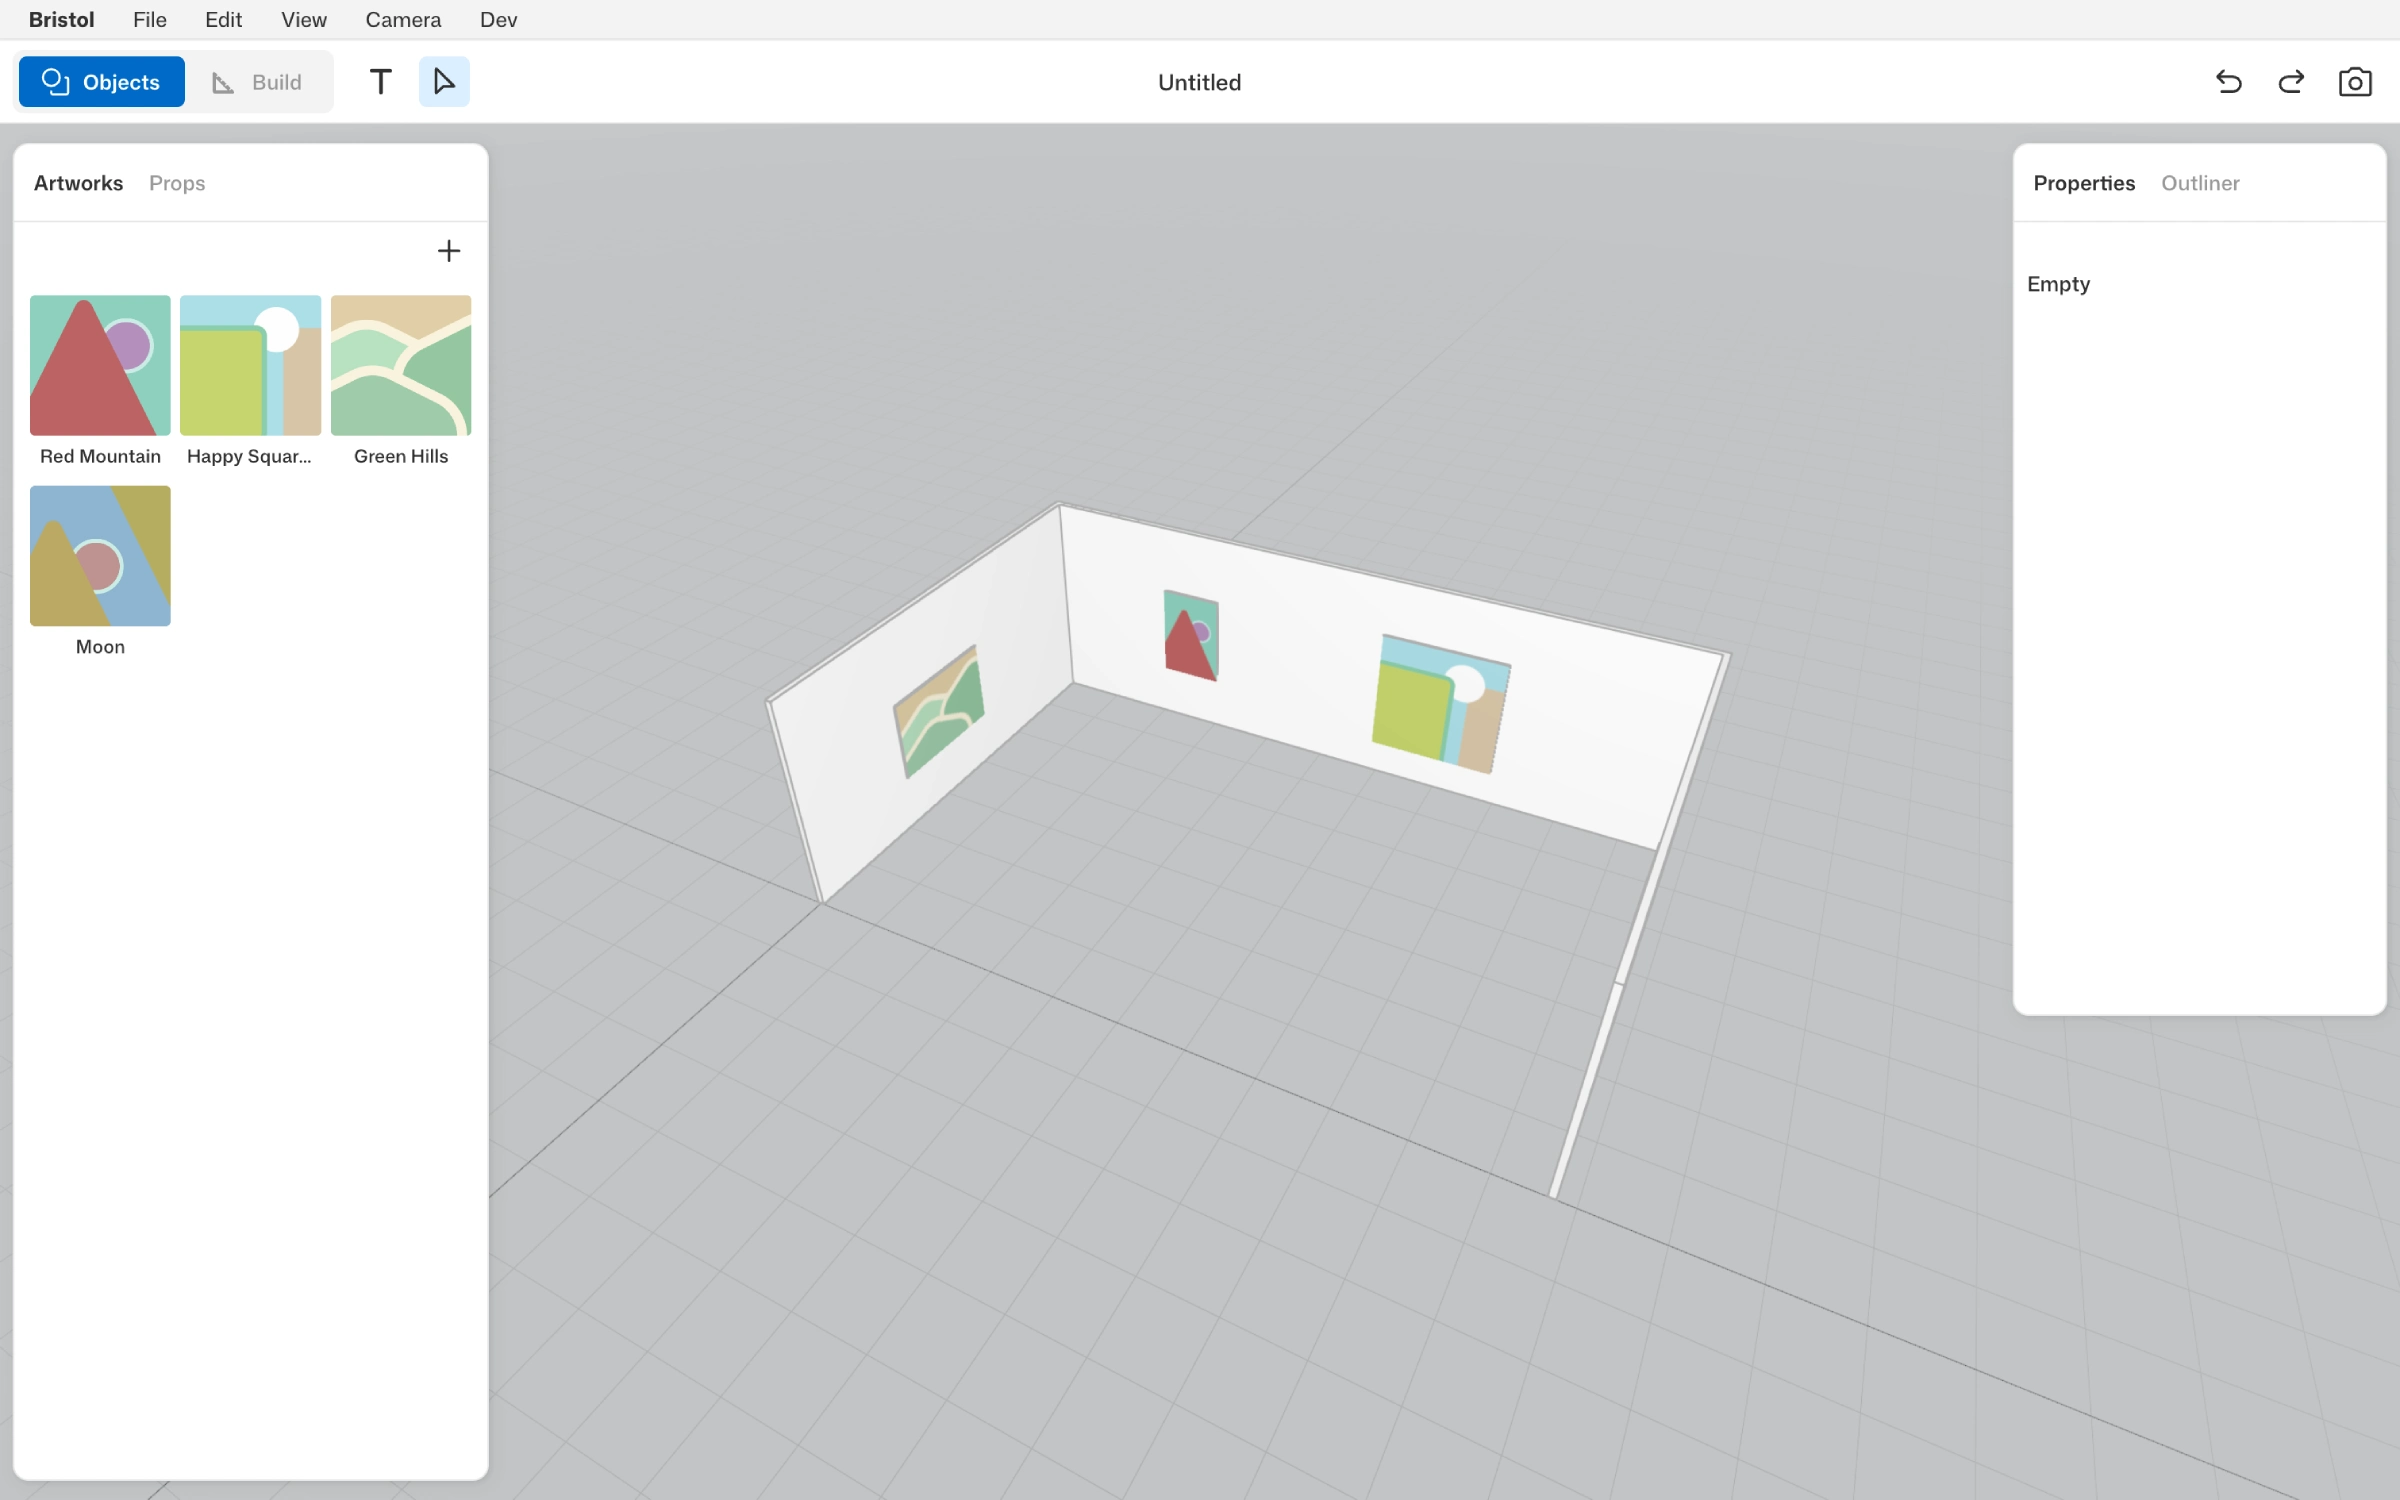Open the Props tab

coord(177,183)
